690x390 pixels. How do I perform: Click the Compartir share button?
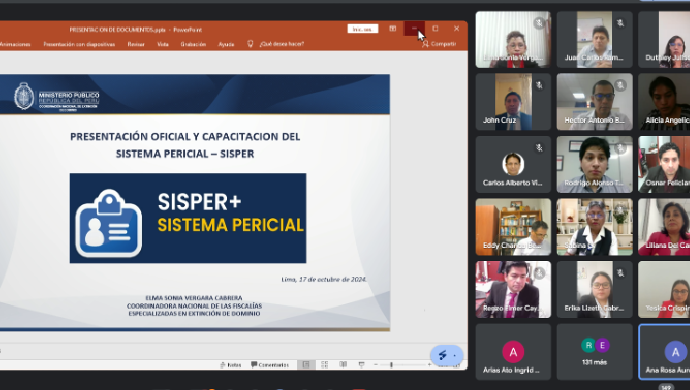click(x=439, y=44)
